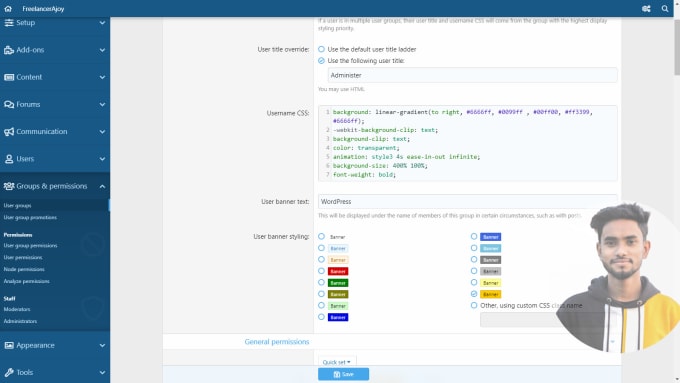Expand the Forums menu chevron
The height and width of the screenshot is (383, 680).
point(102,105)
